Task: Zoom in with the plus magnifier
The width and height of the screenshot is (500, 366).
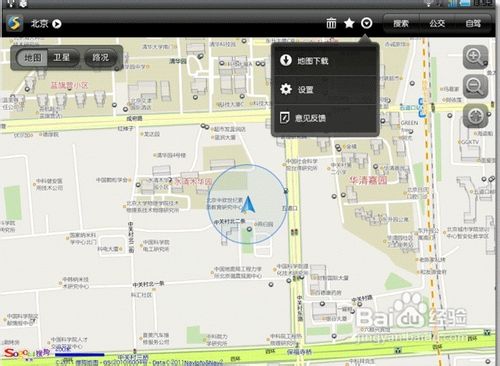Action: click(x=475, y=57)
